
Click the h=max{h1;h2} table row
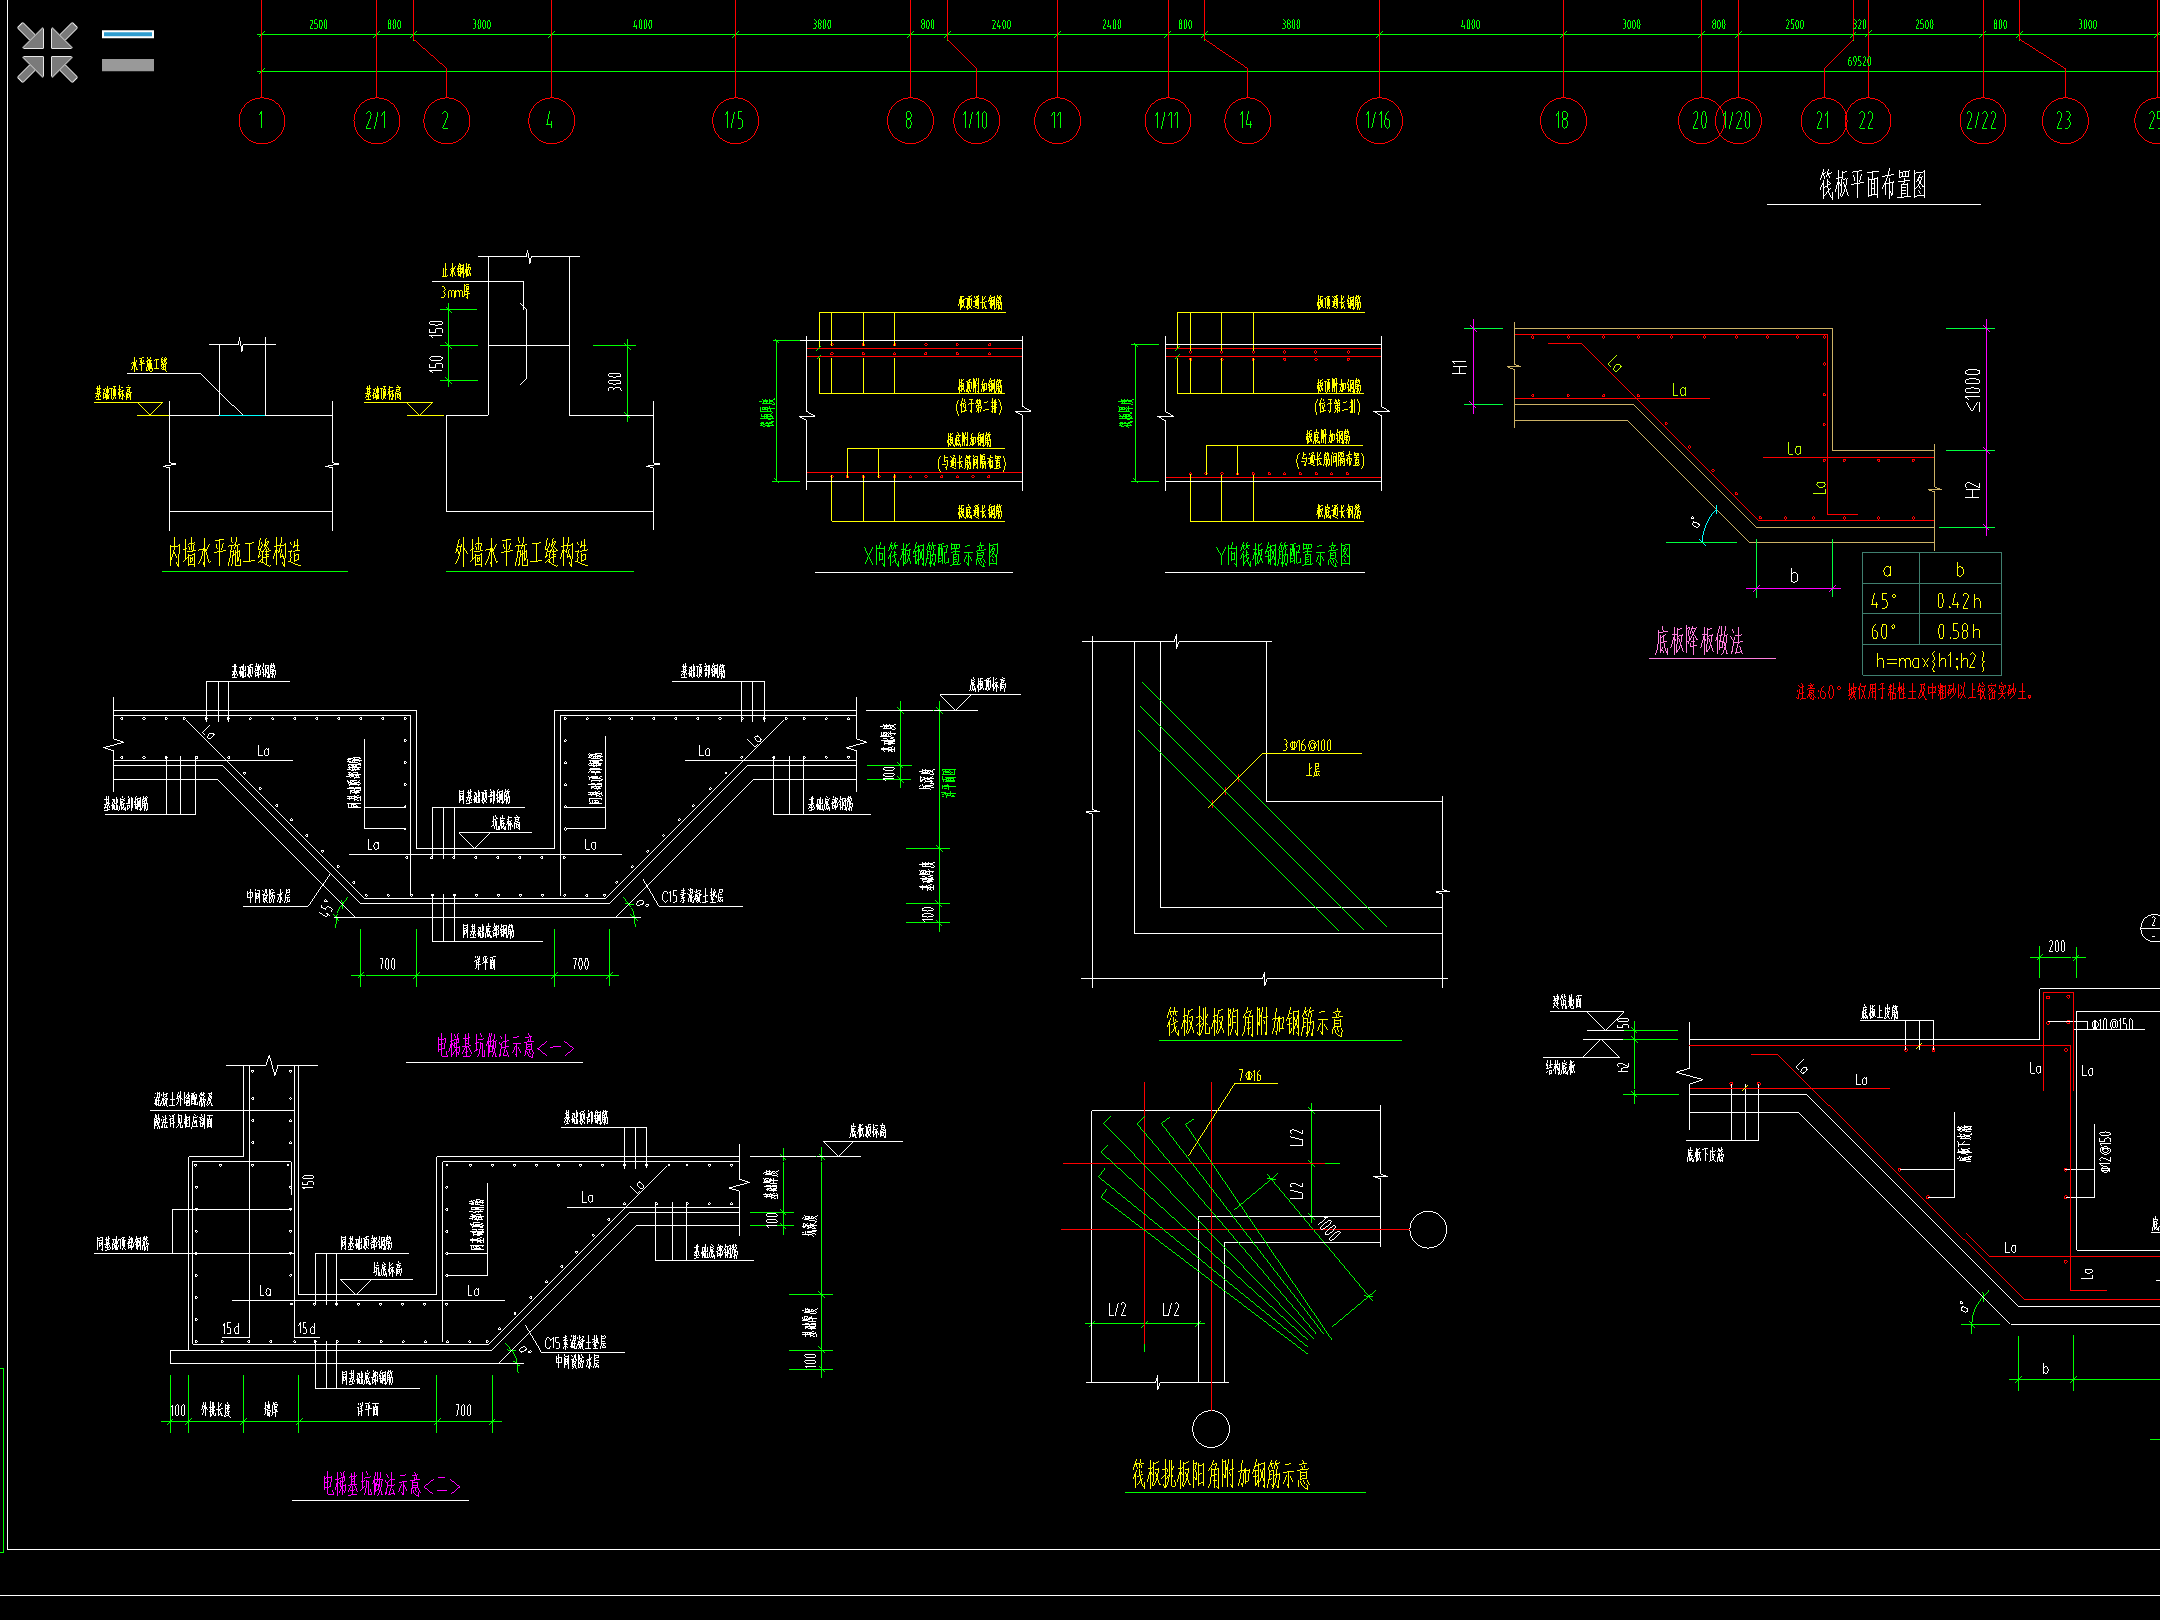pos(1931,661)
